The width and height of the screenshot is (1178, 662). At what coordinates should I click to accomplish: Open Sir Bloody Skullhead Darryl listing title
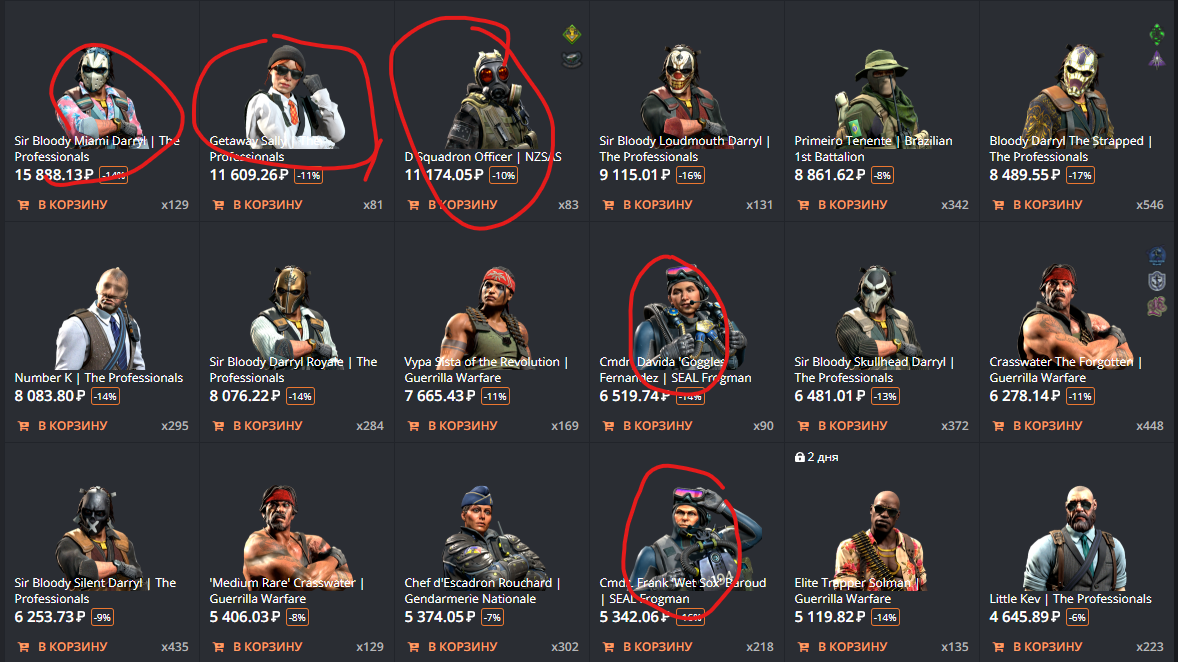[874, 370]
